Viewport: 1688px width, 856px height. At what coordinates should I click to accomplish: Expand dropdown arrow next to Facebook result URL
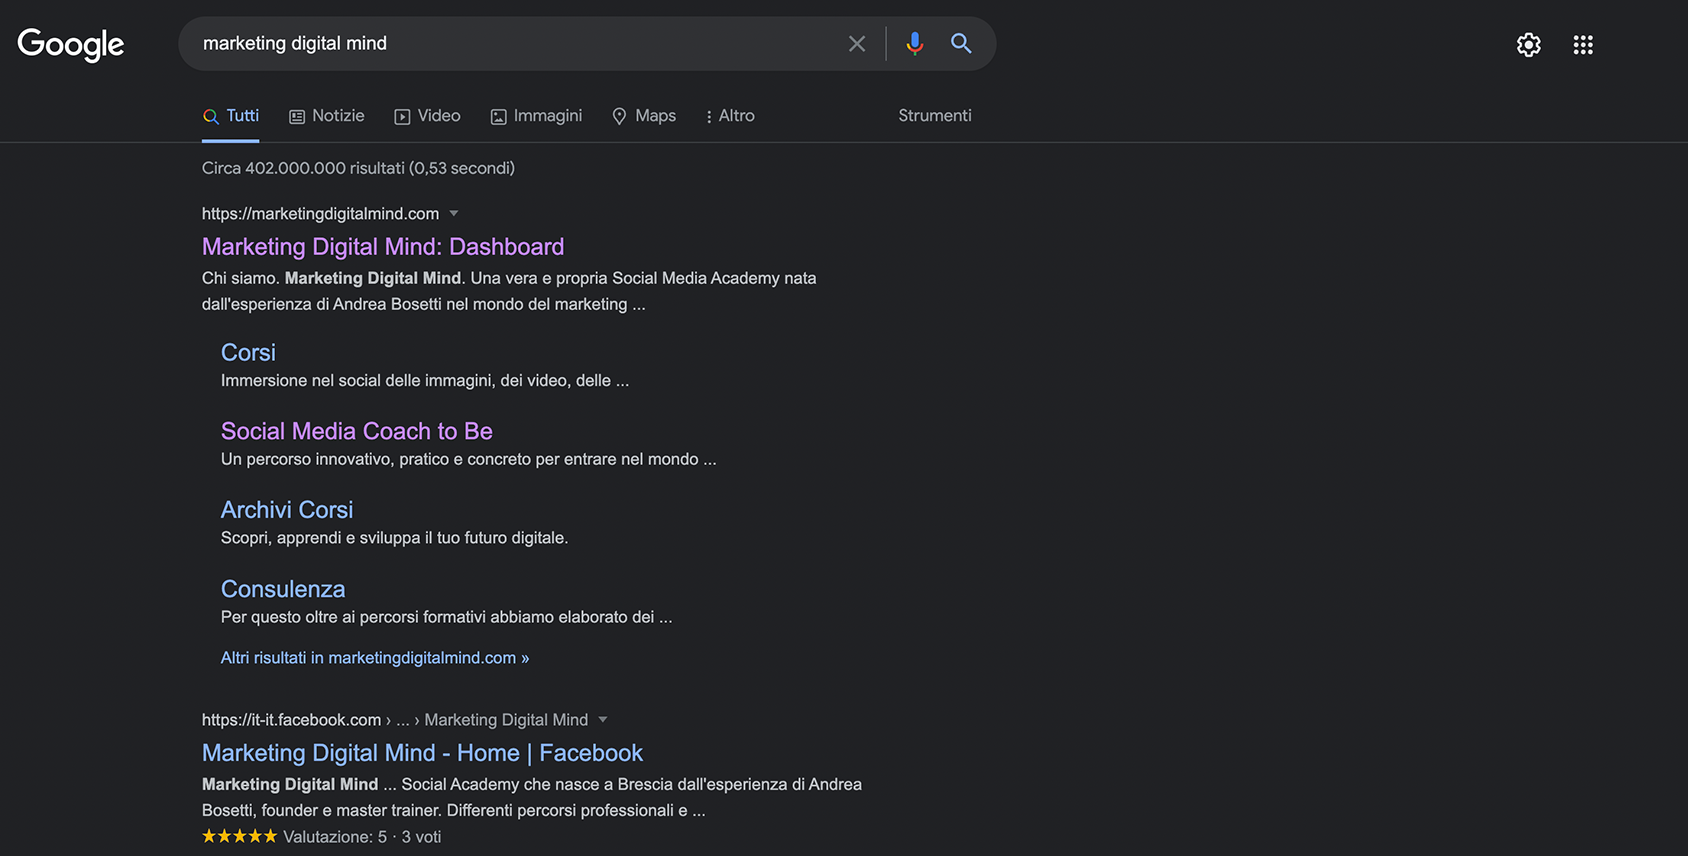tap(603, 719)
